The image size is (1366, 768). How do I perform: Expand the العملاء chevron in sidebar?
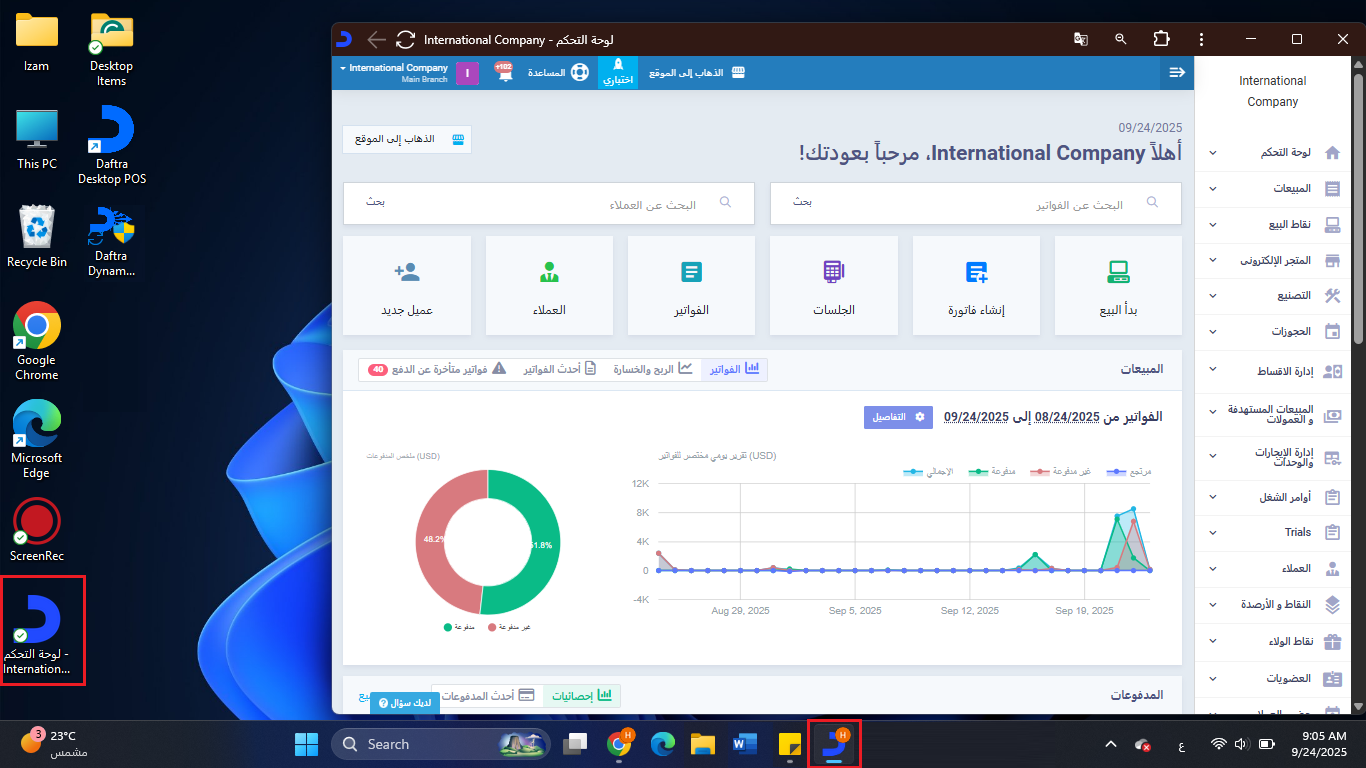pos(1213,569)
